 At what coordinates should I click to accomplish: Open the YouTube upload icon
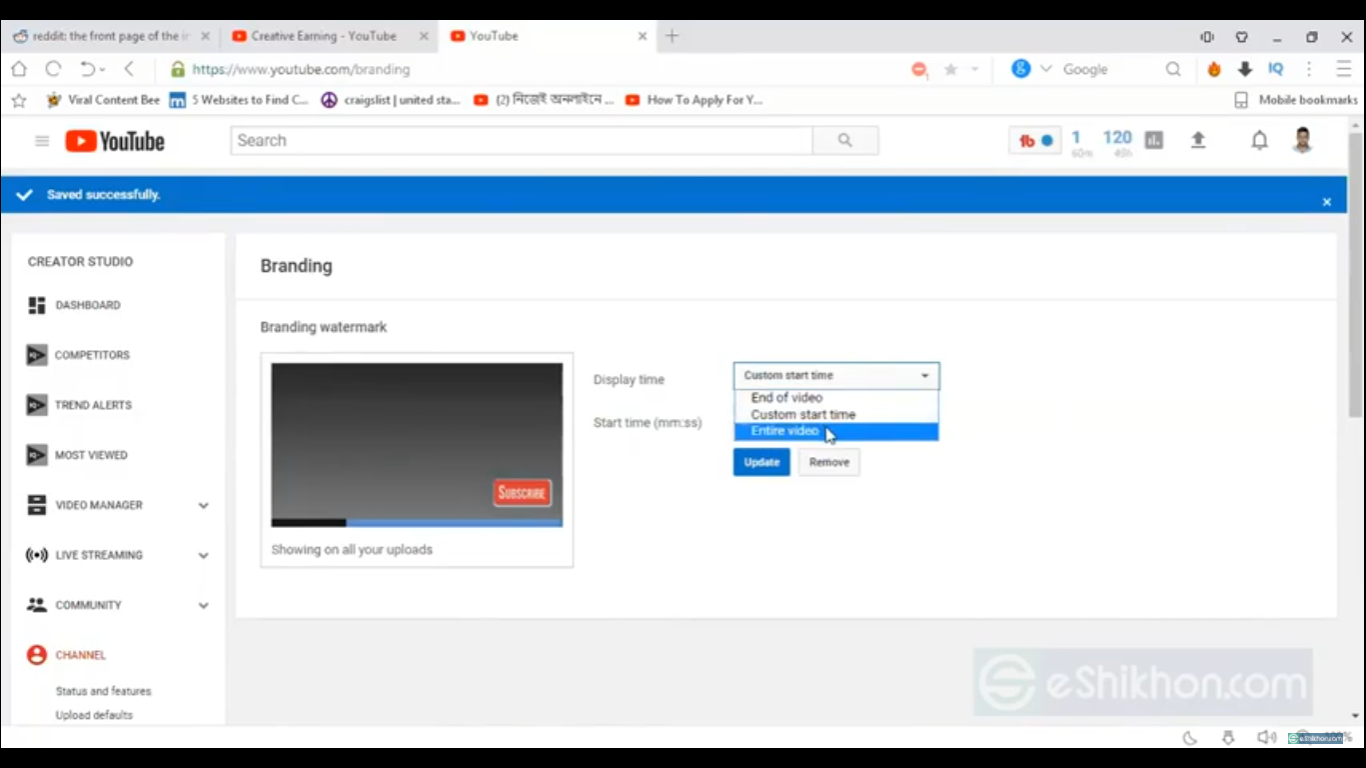coord(1198,140)
